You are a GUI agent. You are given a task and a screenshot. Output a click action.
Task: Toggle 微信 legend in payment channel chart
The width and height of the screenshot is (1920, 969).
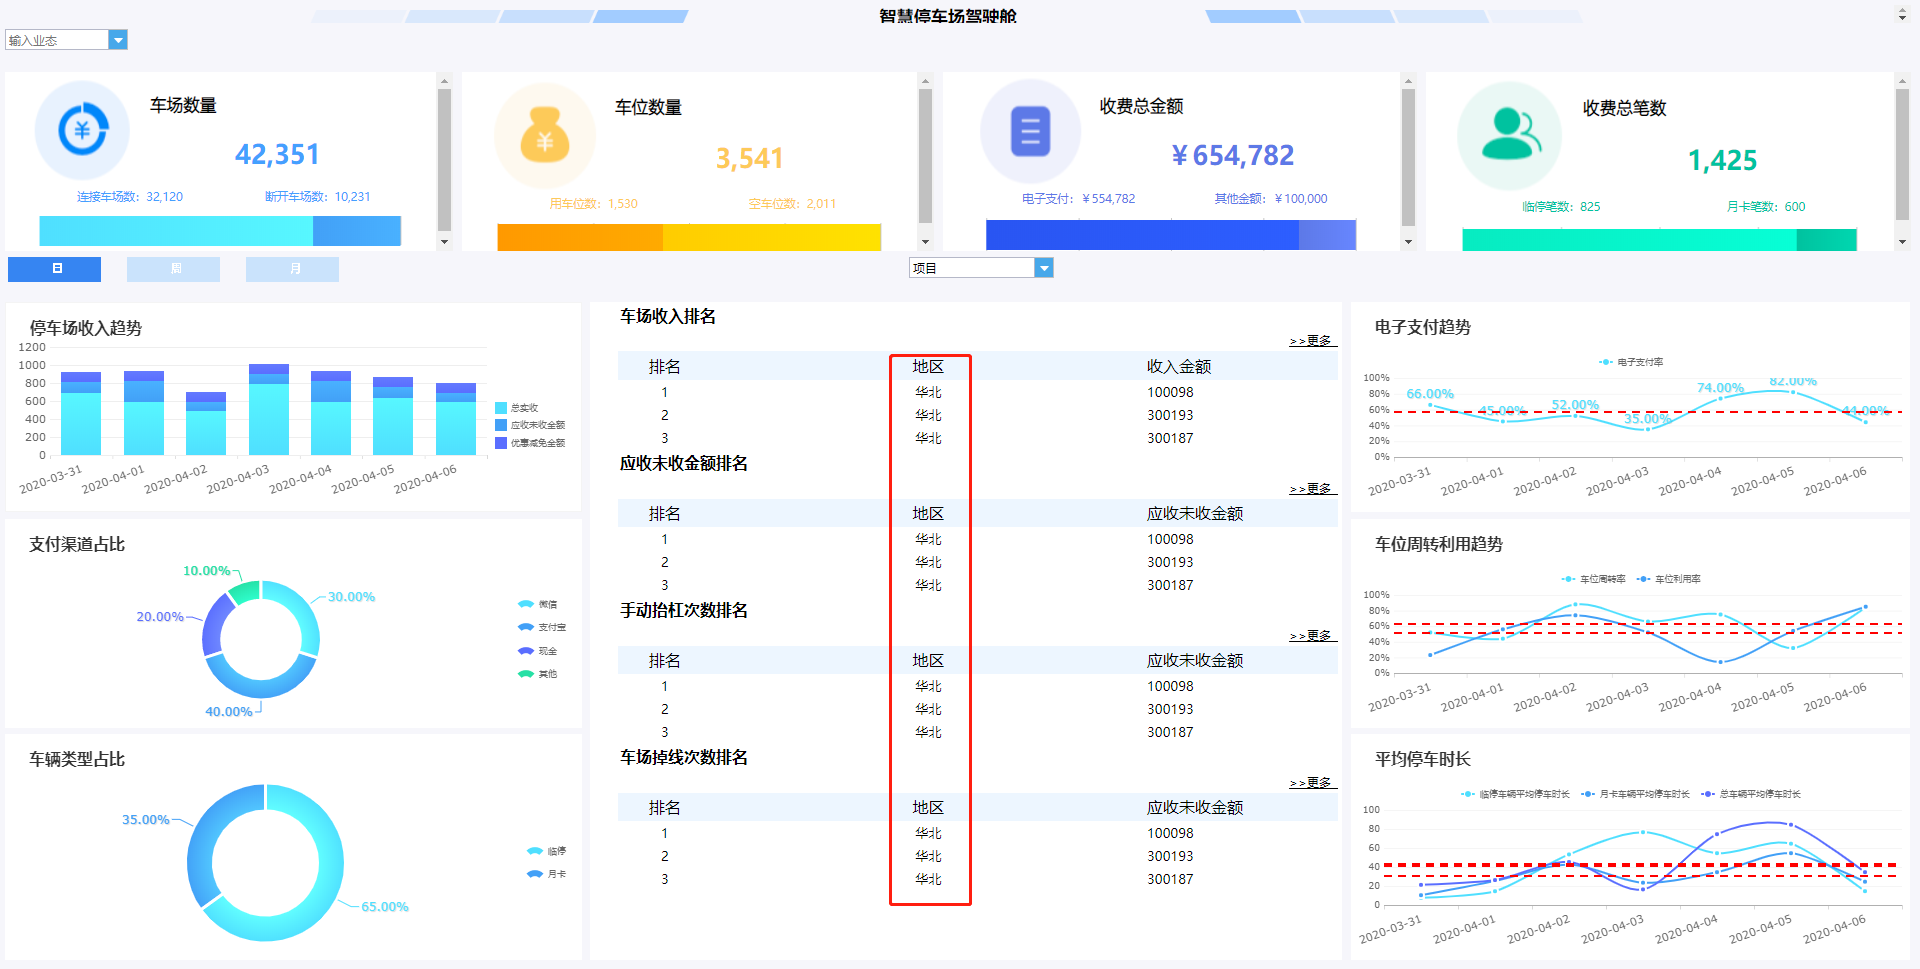[538, 604]
